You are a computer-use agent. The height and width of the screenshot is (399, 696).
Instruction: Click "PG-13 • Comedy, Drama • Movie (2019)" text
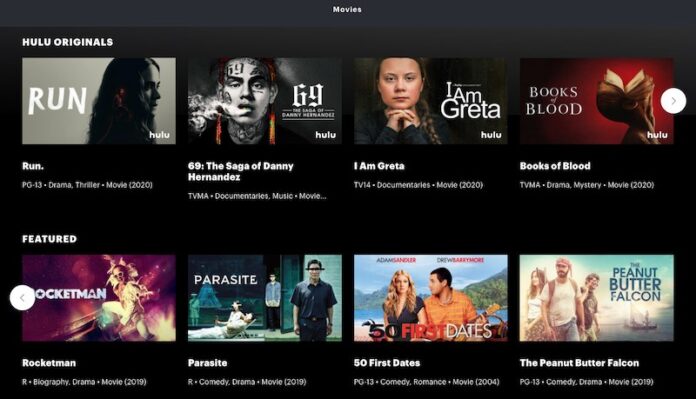587,382
